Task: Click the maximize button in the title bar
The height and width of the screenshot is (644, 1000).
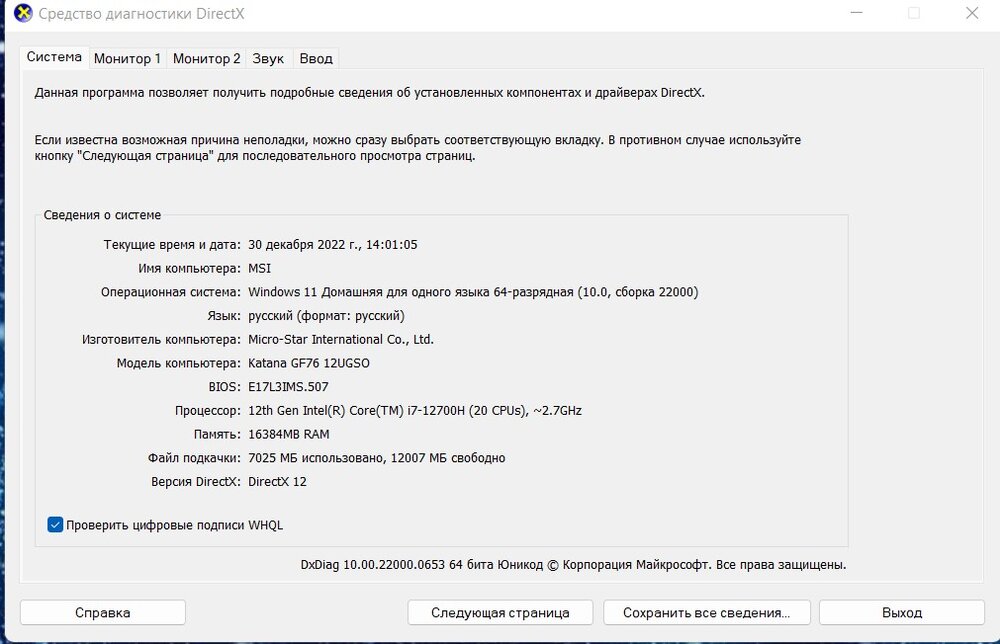Action: tap(913, 14)
